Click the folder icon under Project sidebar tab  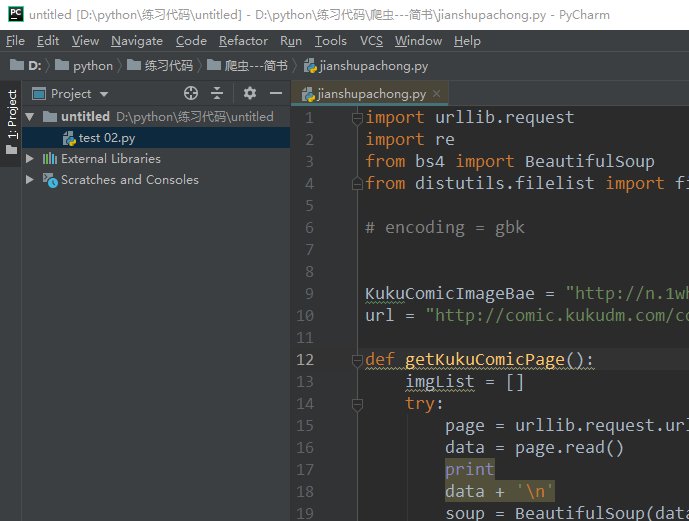(x=11, y=150)
